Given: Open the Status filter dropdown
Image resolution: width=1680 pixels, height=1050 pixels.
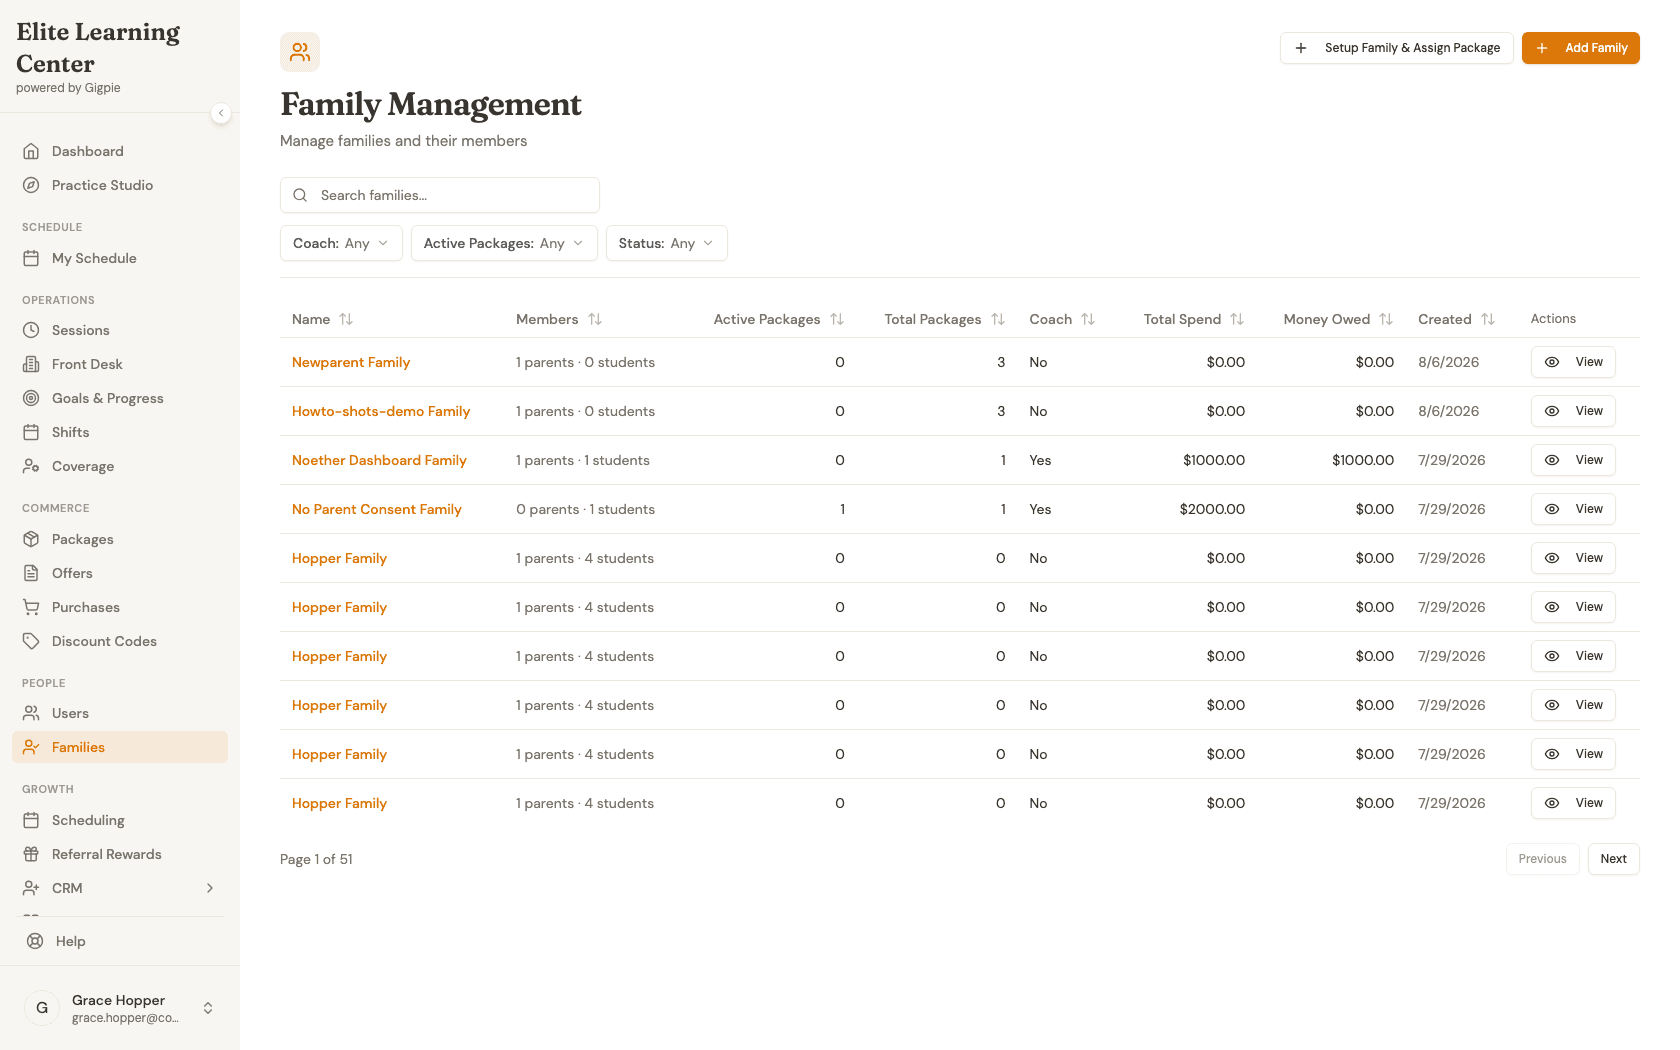Looking at the screenshot, I should [x=667, y=243].
